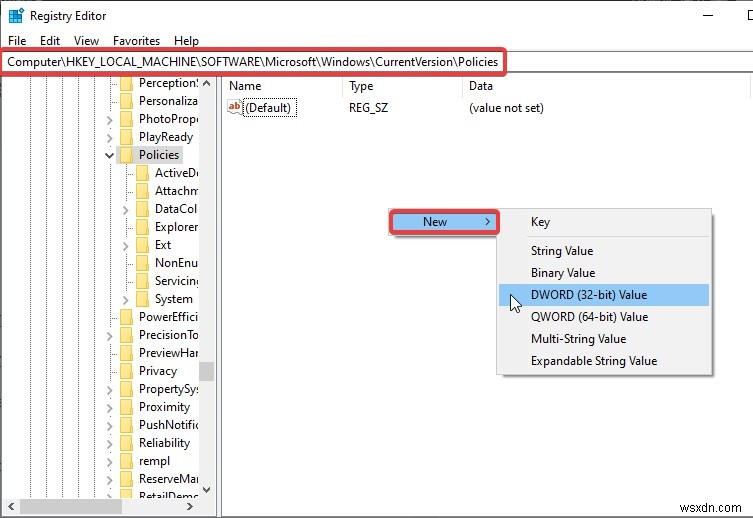Expand the Reliability tree node

pos(109,444)
